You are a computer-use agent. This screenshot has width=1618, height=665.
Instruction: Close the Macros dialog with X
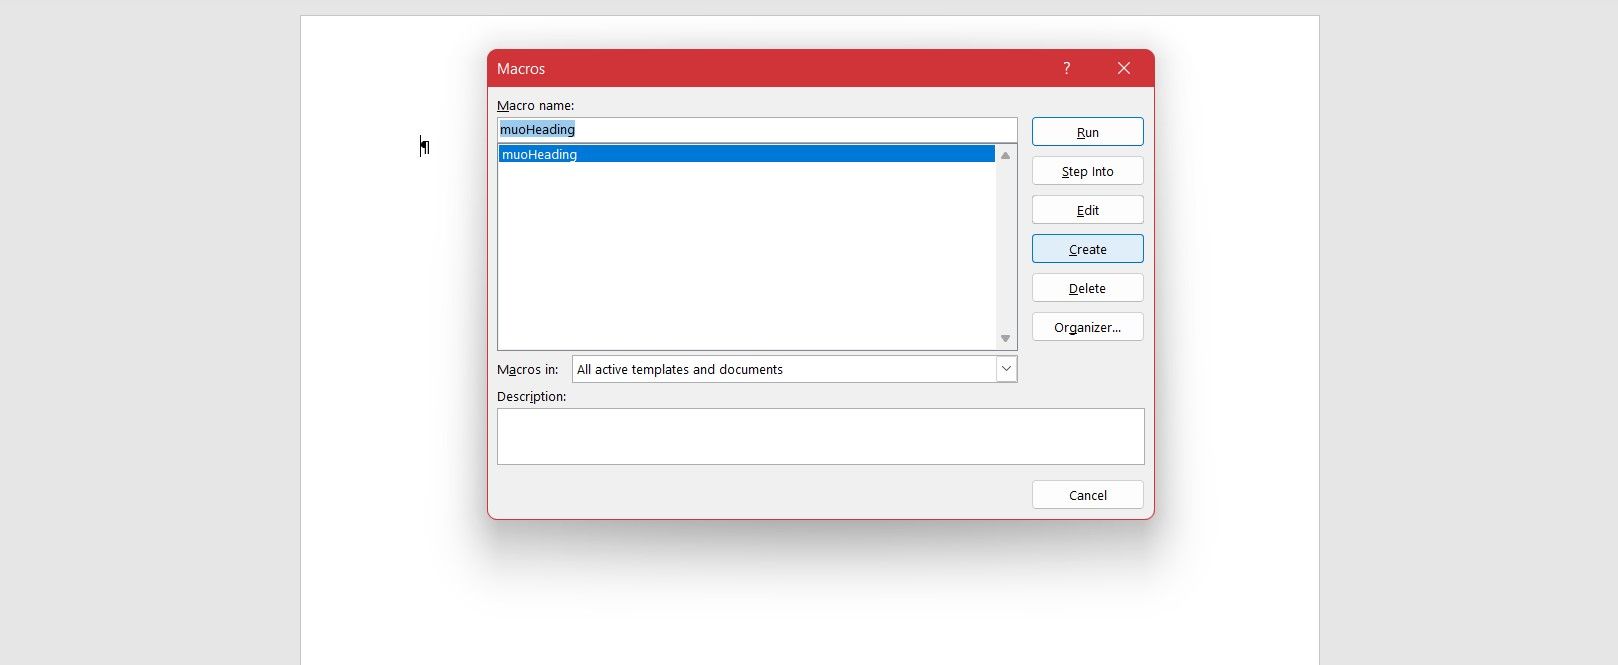click(1124, 68)
